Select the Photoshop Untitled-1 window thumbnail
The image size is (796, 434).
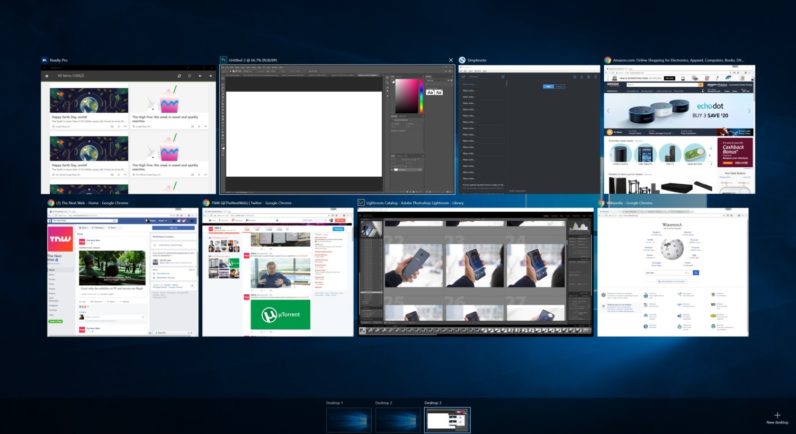click(x=337, y=129)
